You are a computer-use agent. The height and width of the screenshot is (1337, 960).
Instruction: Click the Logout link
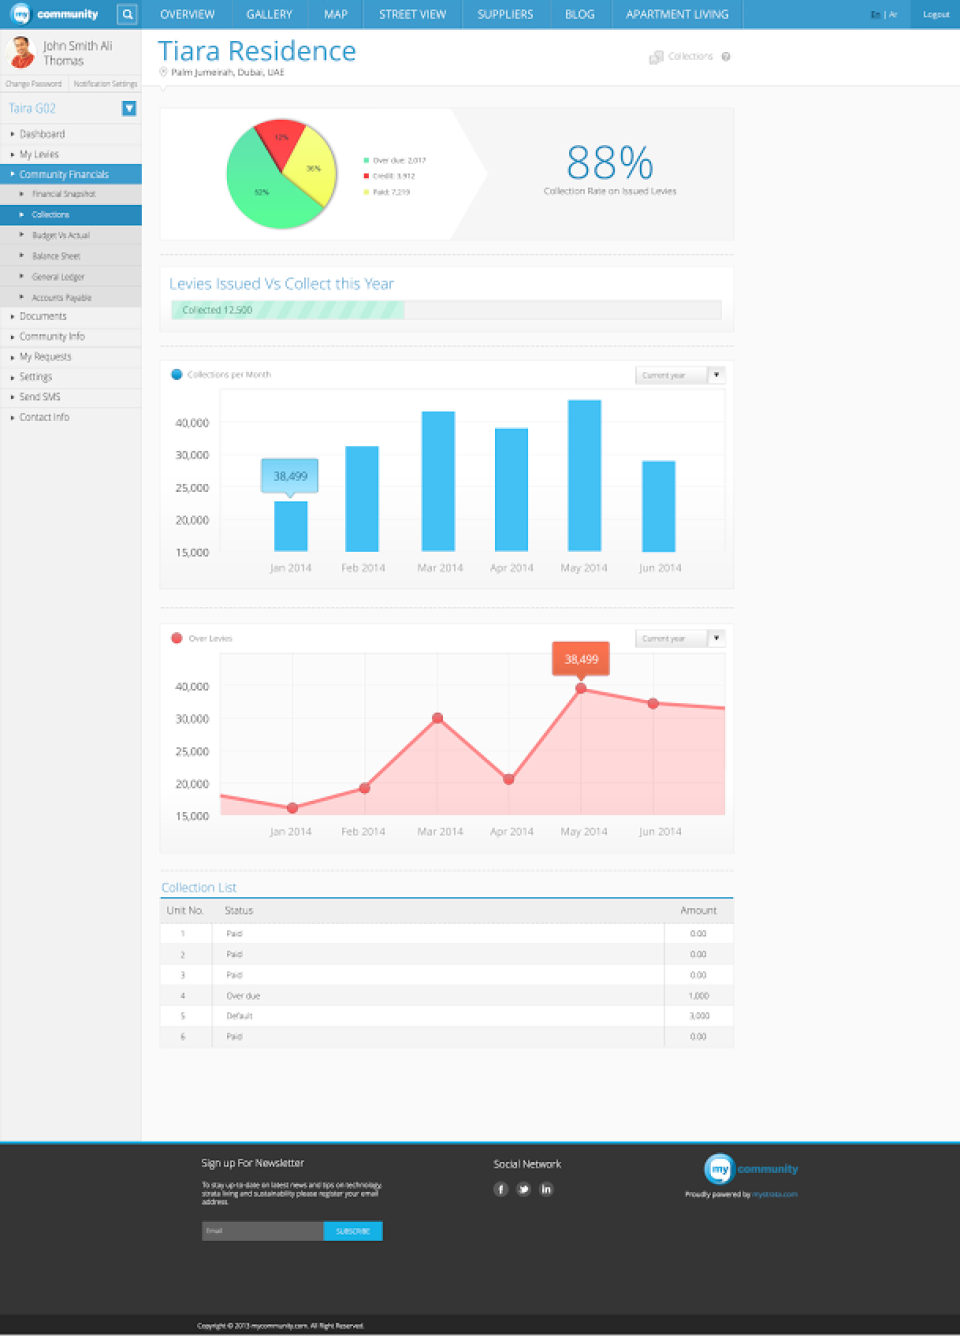(x=936, y=14)
